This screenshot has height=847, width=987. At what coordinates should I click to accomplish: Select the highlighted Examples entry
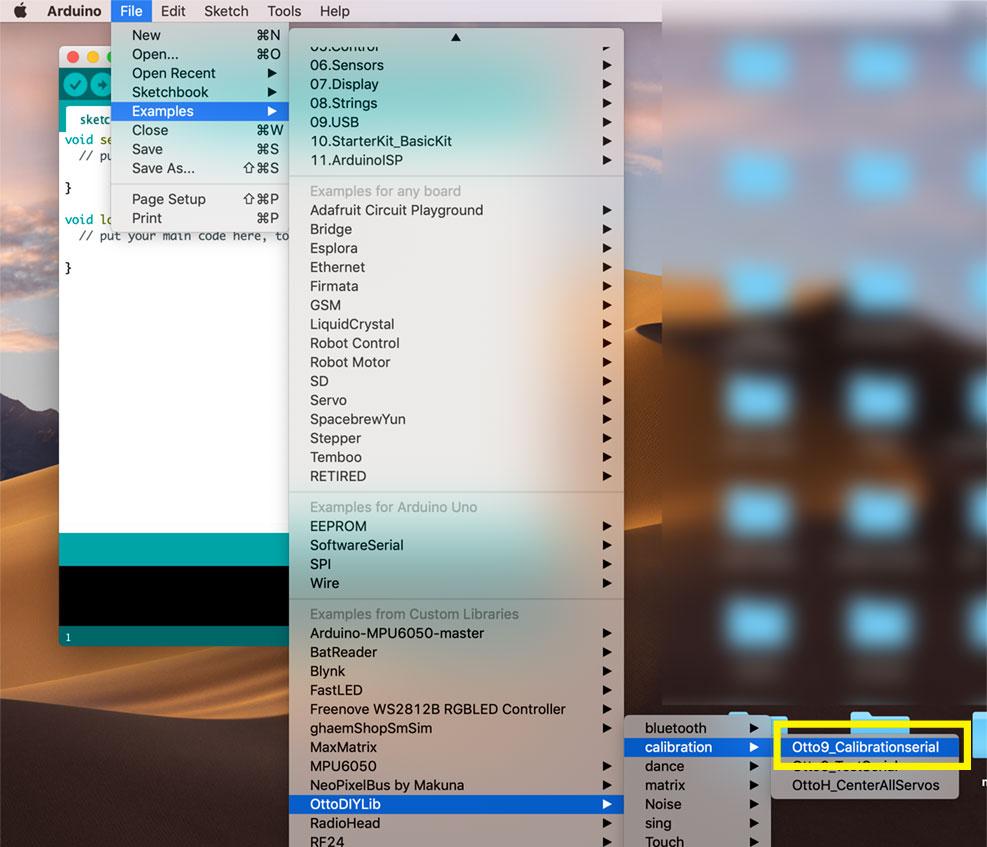coord(200,111)
